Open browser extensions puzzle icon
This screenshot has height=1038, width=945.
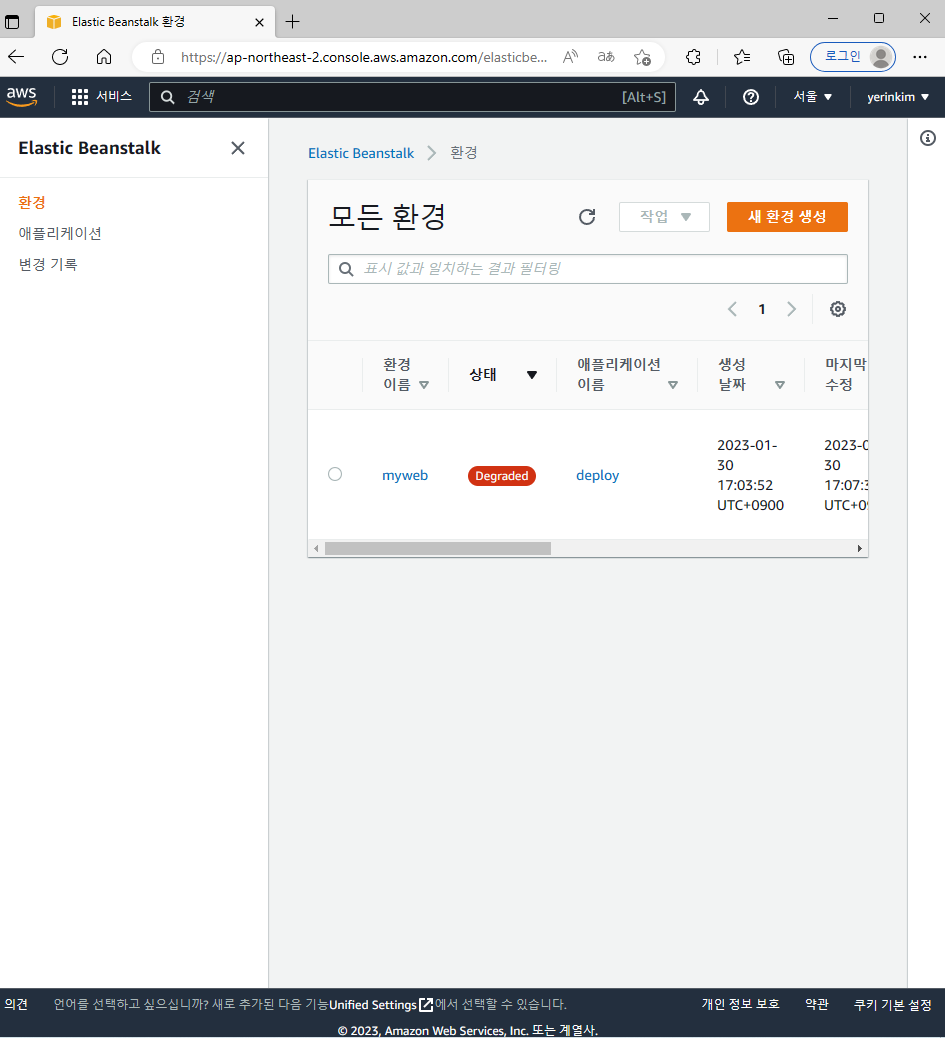[693, 57]
